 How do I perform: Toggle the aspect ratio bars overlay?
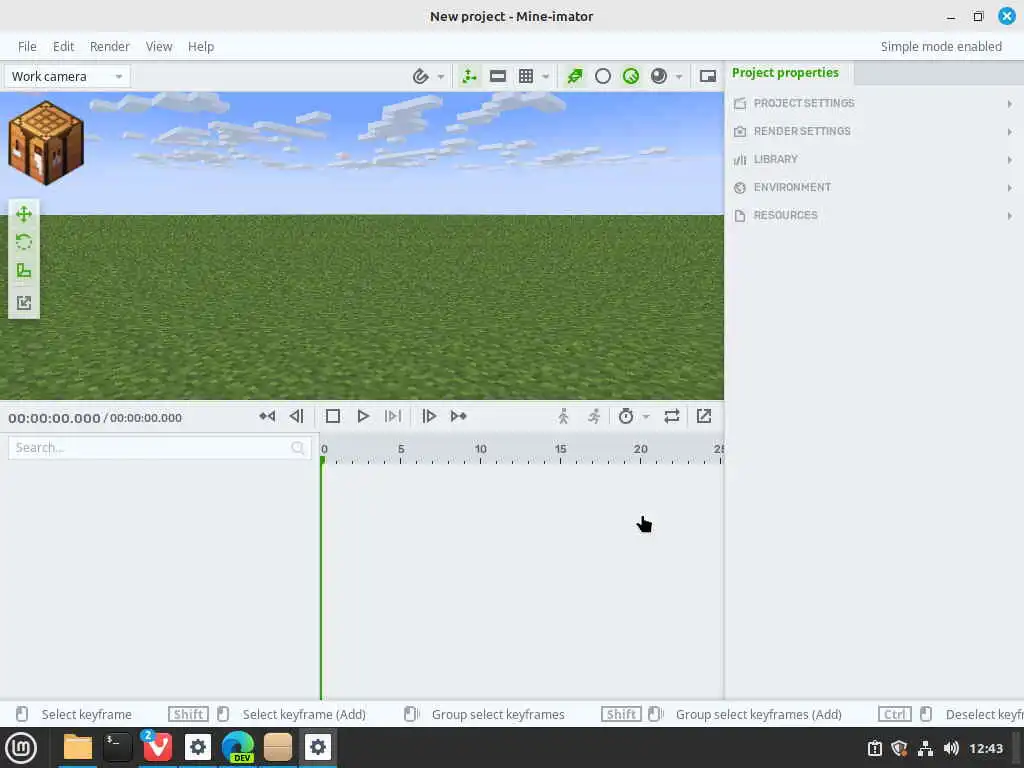pos(498,76)
